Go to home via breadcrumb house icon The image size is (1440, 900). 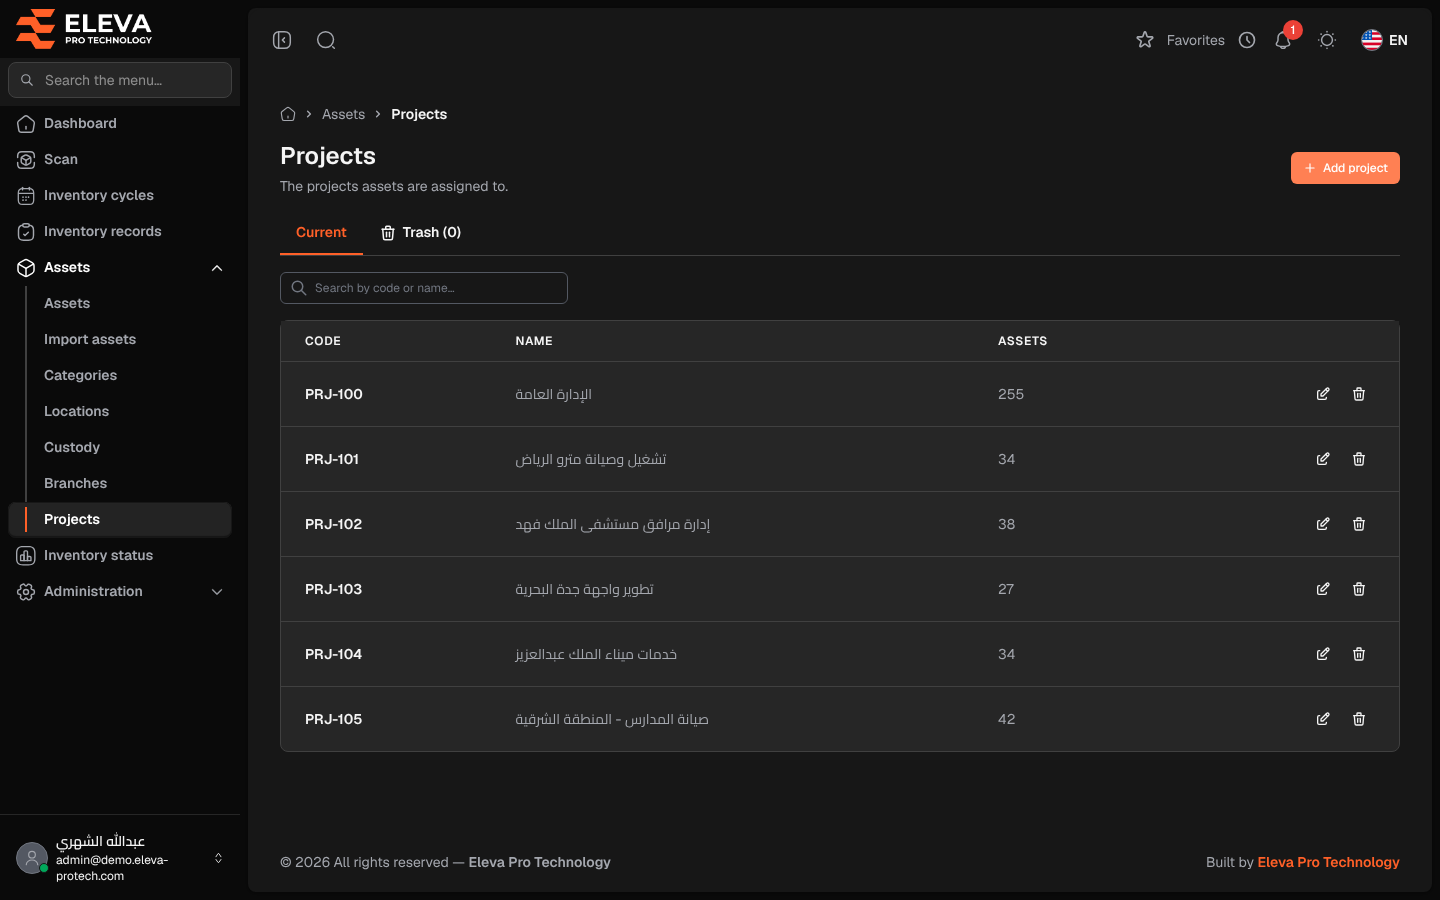click(288, 114)
